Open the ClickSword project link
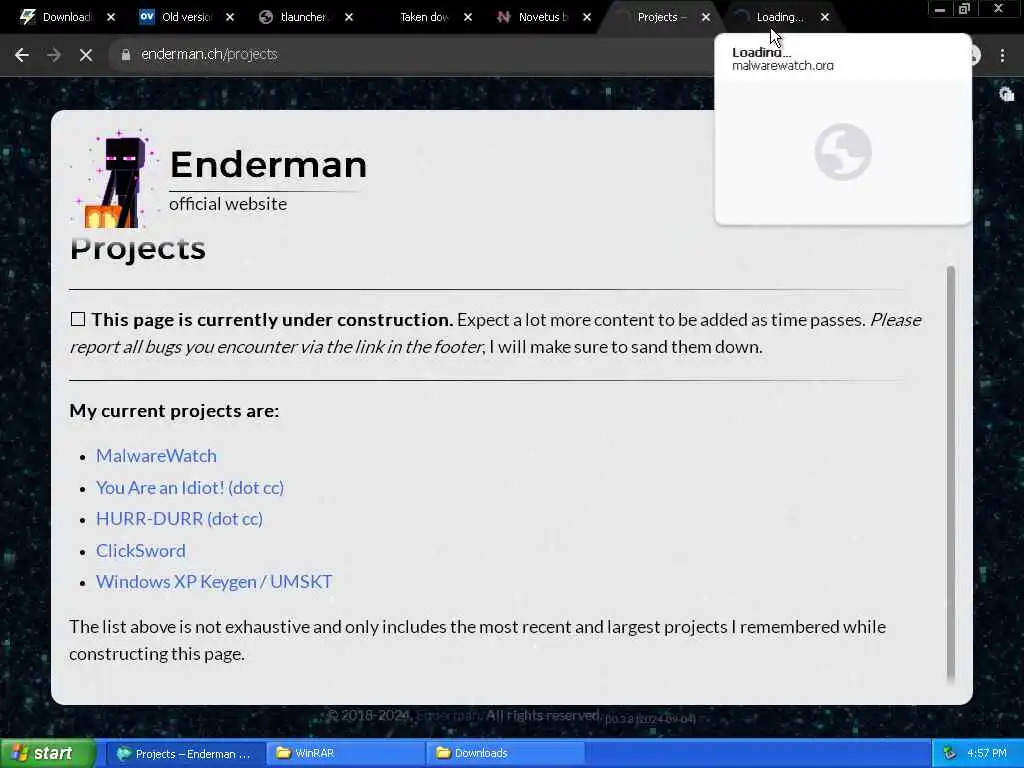The width and height of the screenshot is (1024, 768). [140, 551]
